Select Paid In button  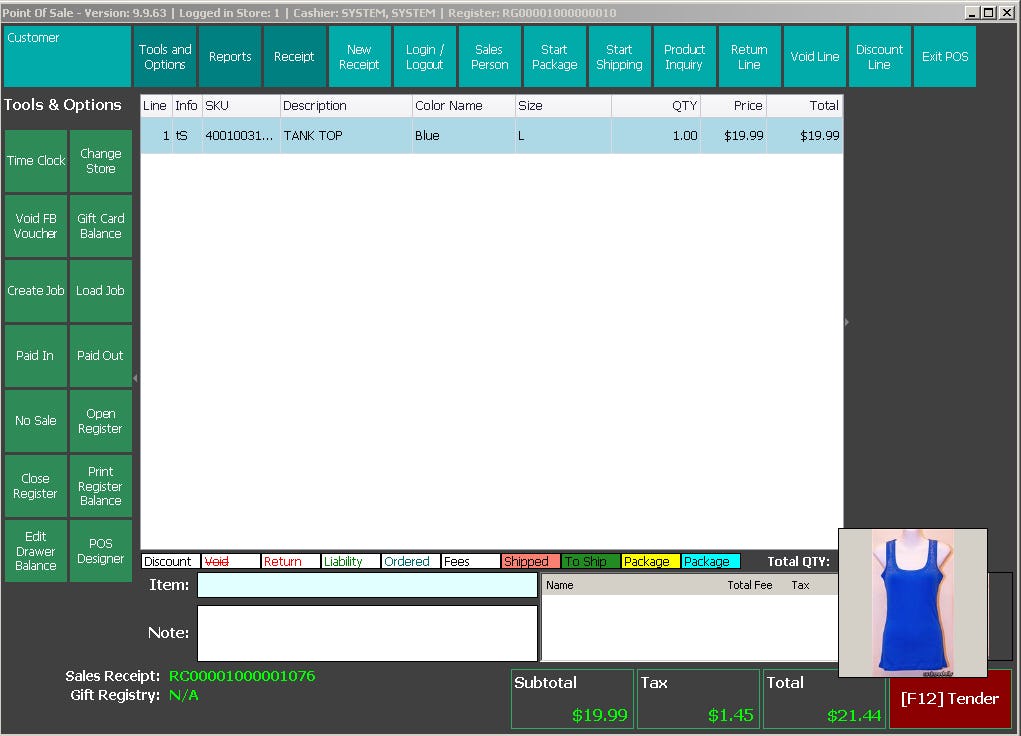click(x=36, y=356)
